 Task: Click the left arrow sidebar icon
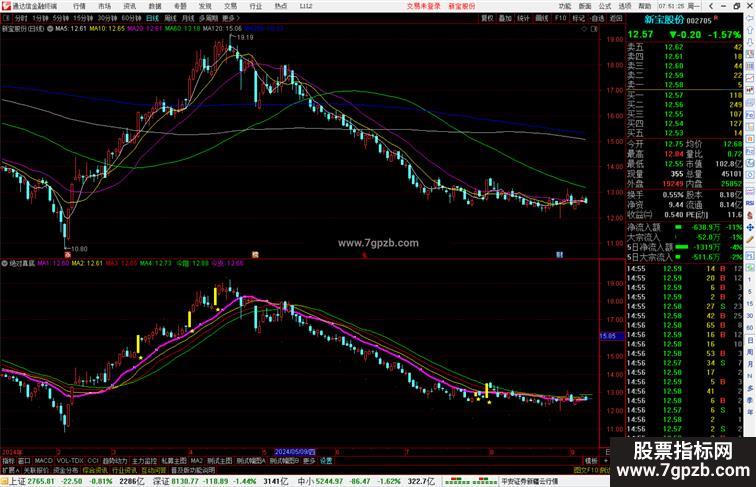750,19
